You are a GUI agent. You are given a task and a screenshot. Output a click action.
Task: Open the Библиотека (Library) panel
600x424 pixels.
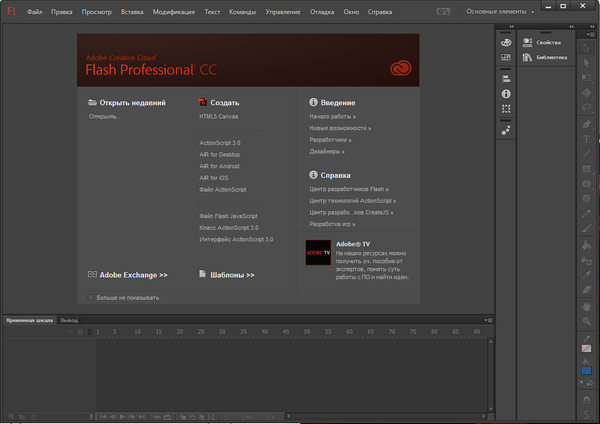[x=550, y=58]
